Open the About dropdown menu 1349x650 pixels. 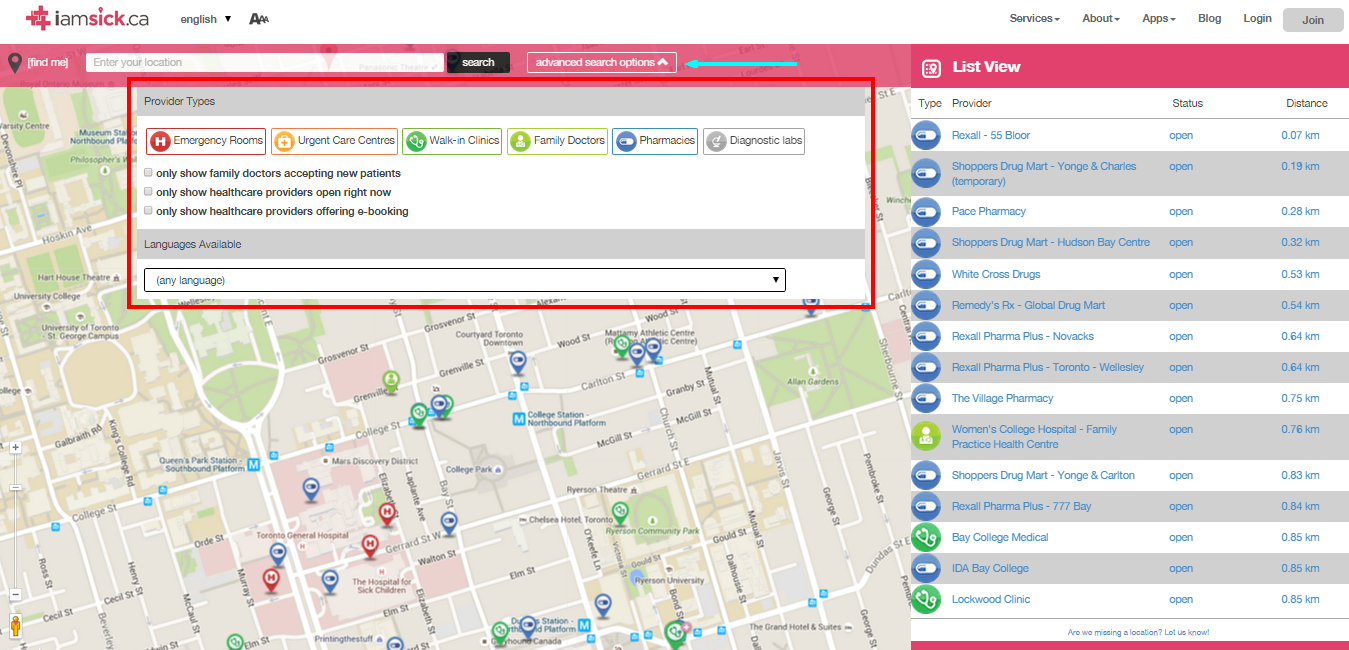[x=1101, y=19]
